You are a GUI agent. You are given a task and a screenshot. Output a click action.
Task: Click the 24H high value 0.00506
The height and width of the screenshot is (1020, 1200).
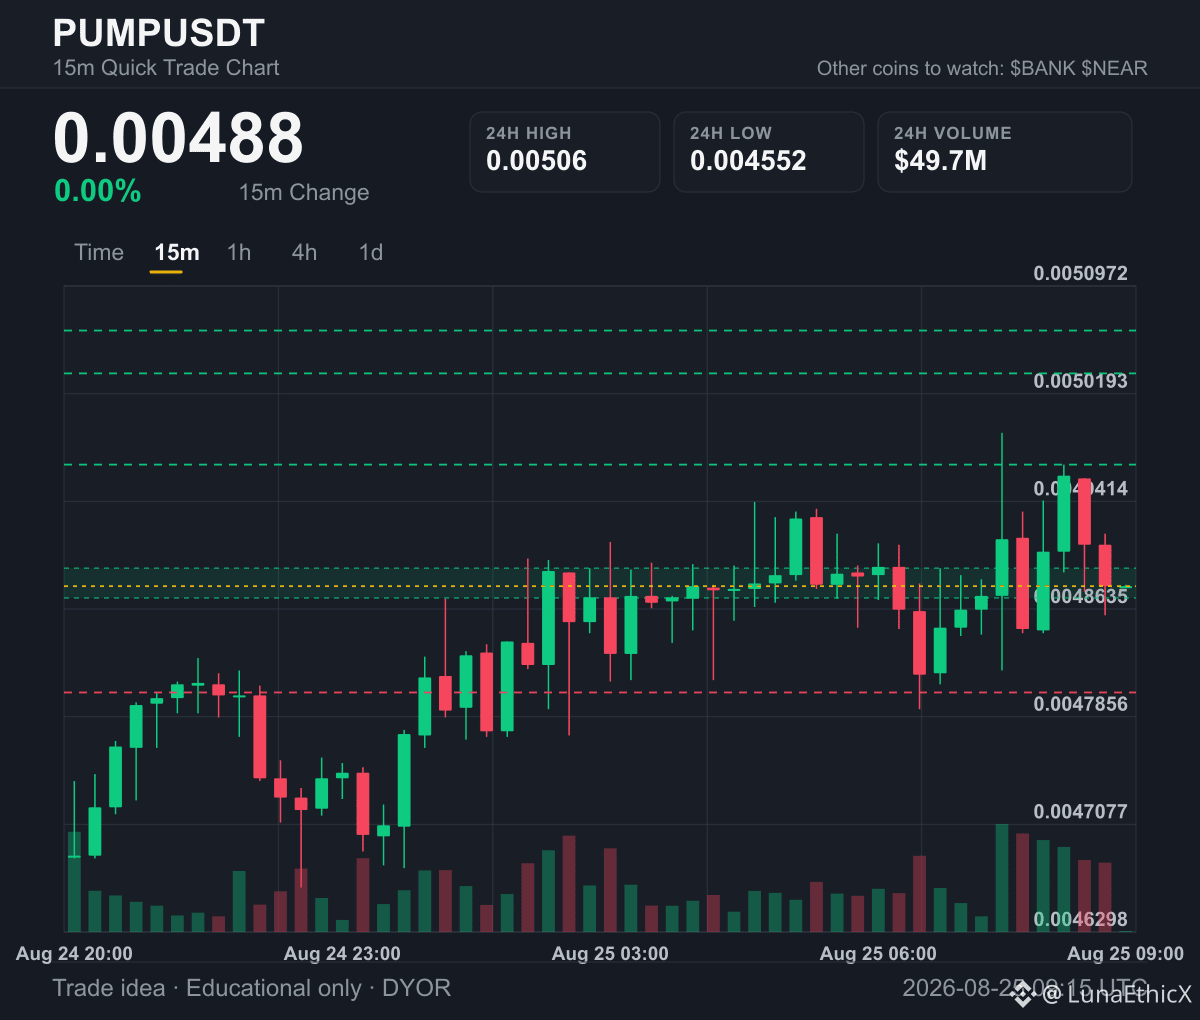(x=537, y=161)
